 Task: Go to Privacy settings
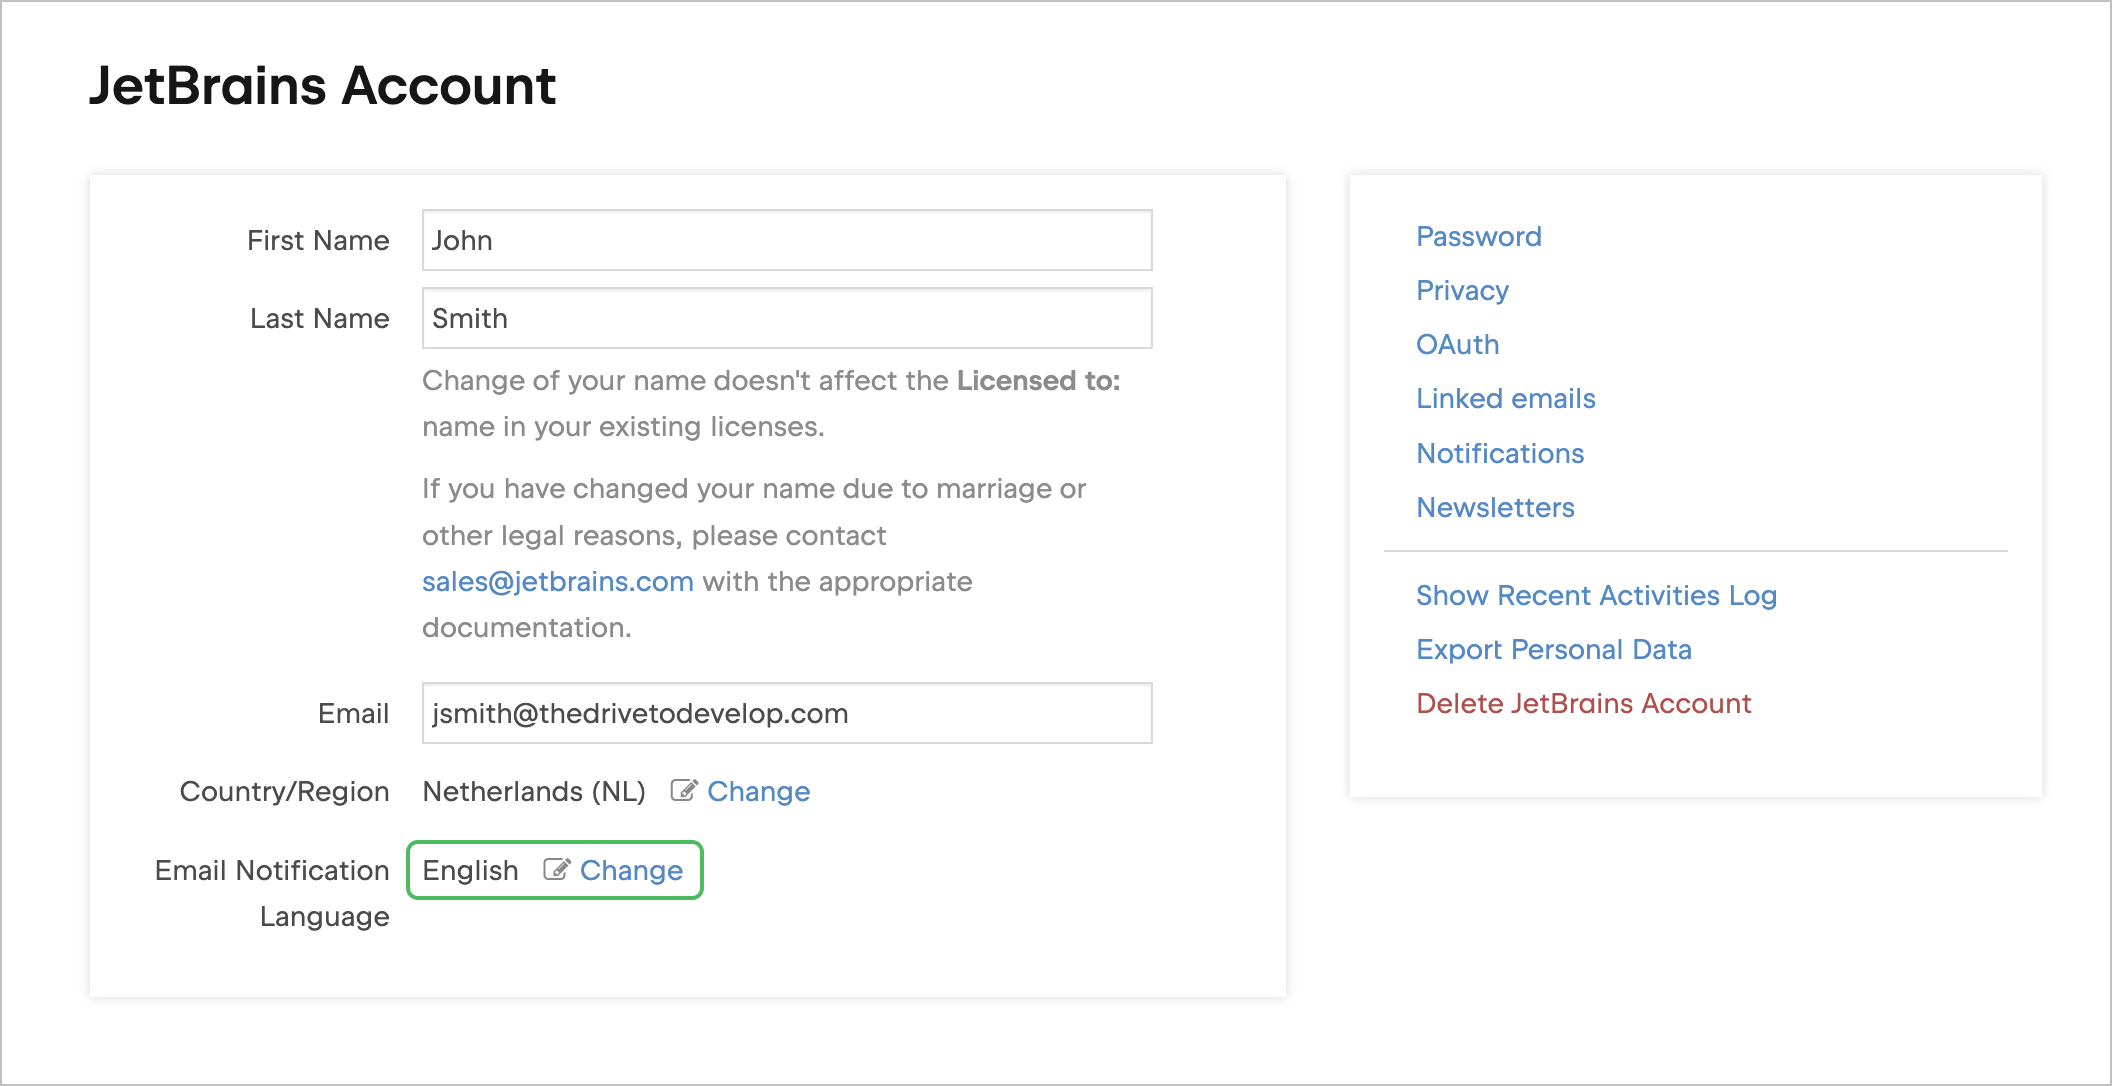pyautogui.click(x=1462, y=291)
